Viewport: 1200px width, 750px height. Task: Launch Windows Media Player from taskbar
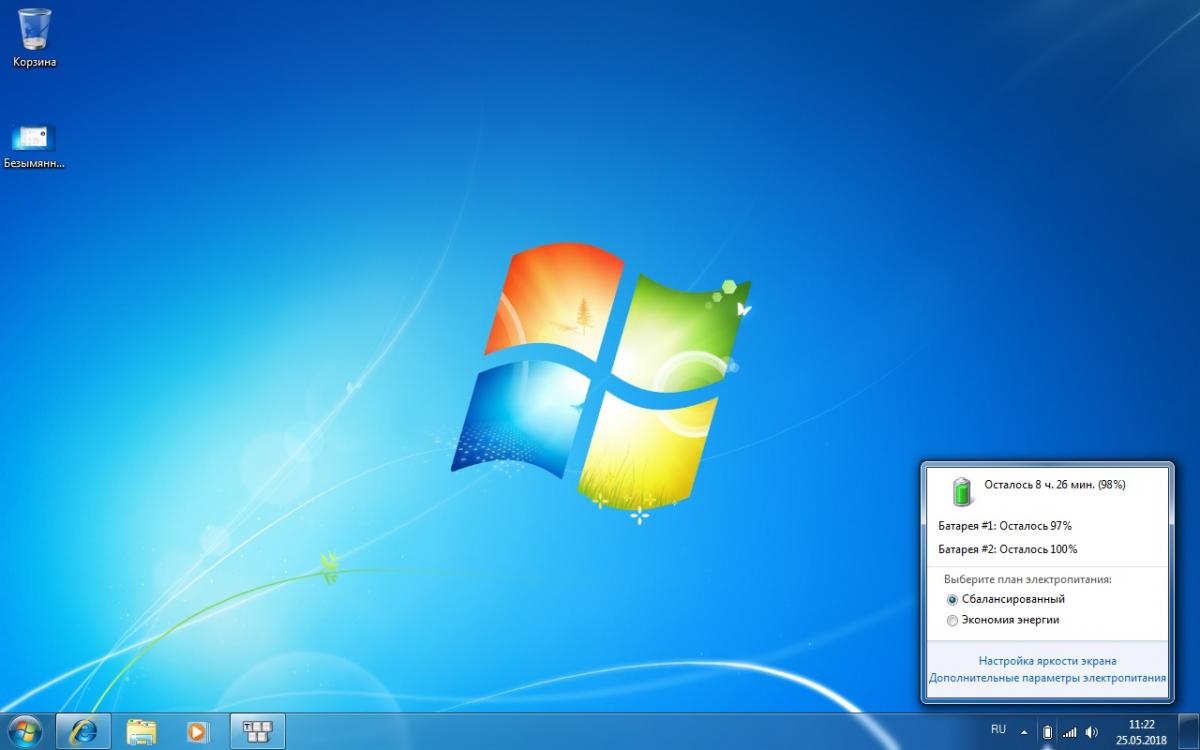pos(197,732)
